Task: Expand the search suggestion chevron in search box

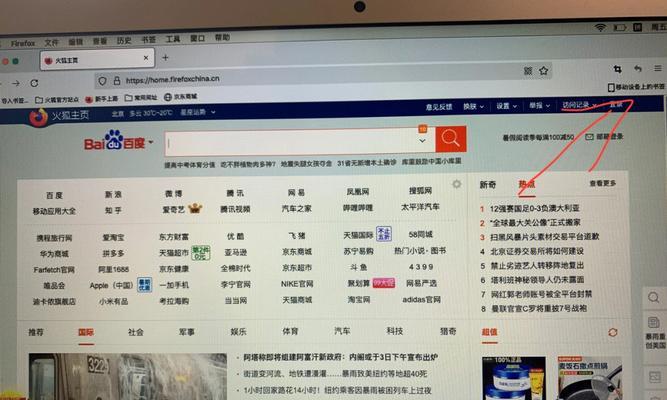Action: 422,140
